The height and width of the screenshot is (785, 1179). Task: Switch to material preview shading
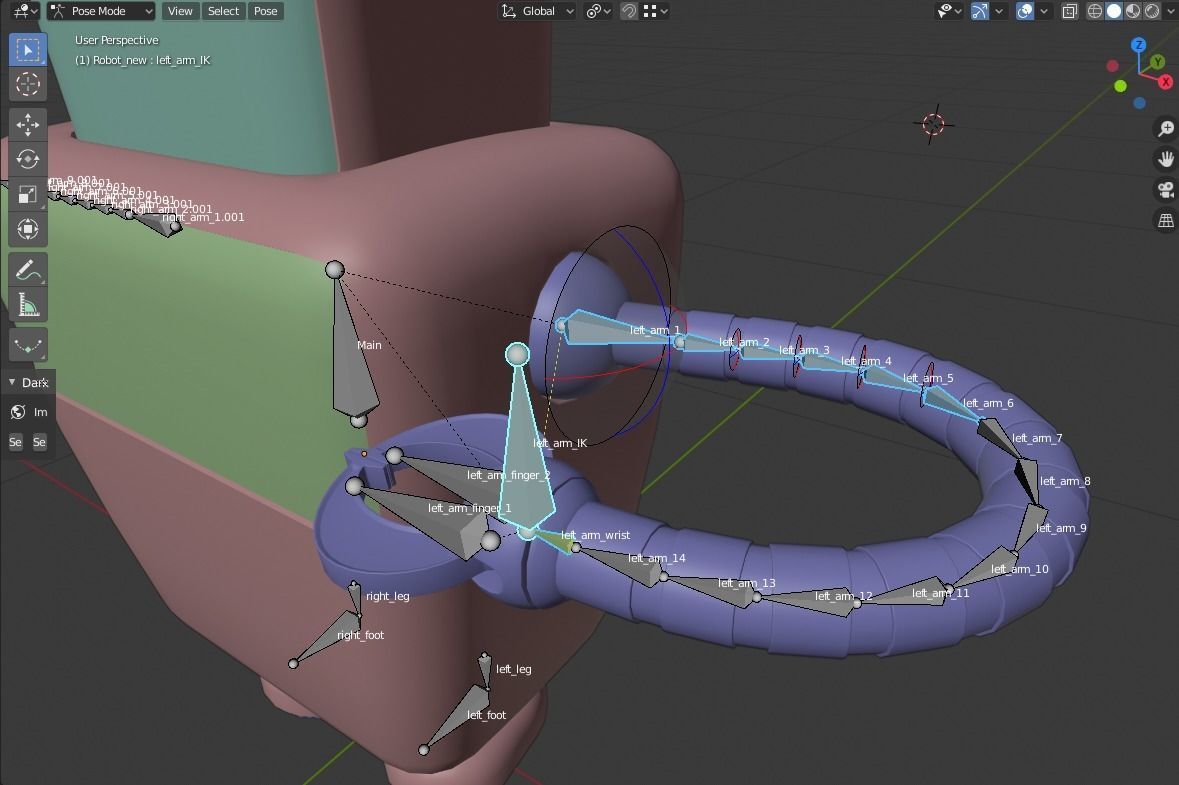1133,11
